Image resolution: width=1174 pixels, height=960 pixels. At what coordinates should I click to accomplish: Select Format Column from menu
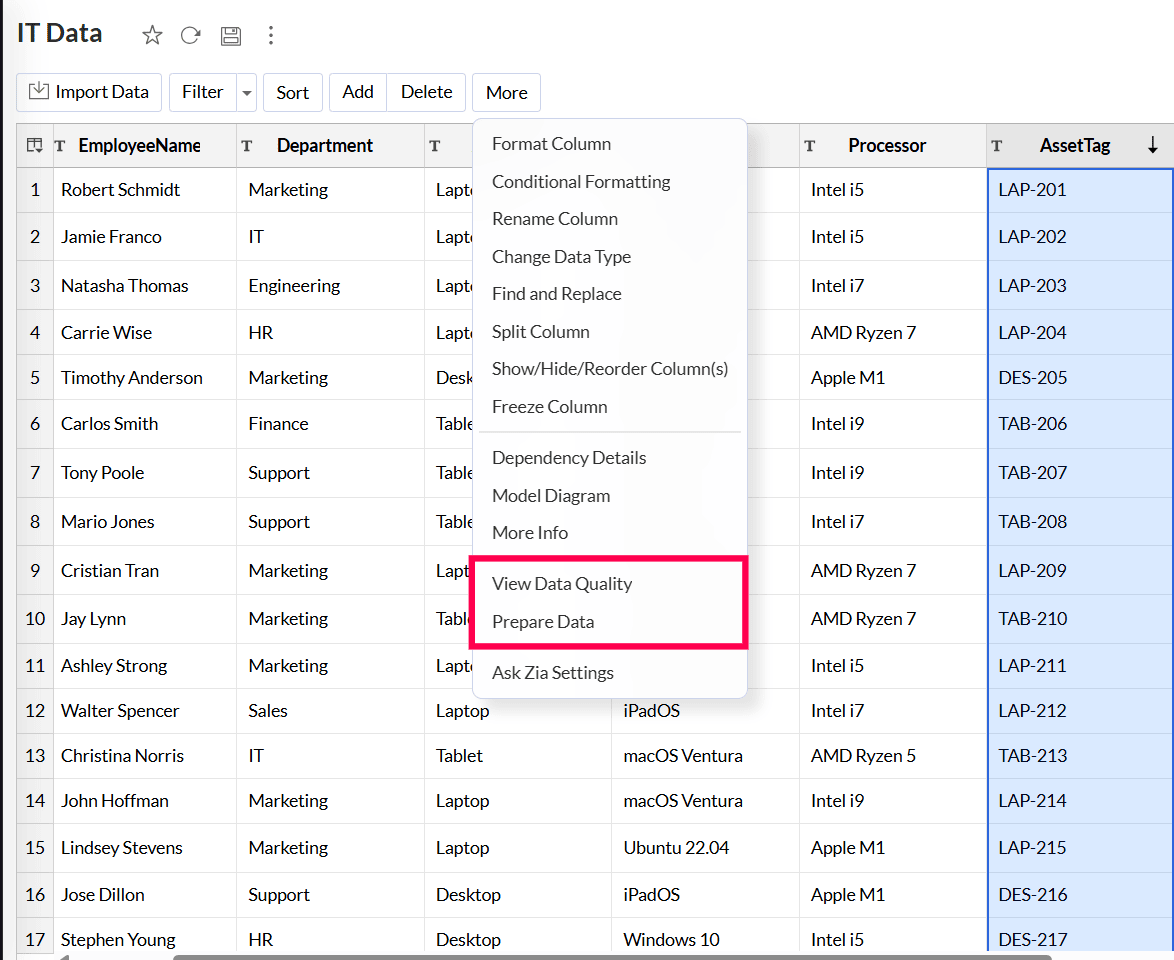click(551, 144)
